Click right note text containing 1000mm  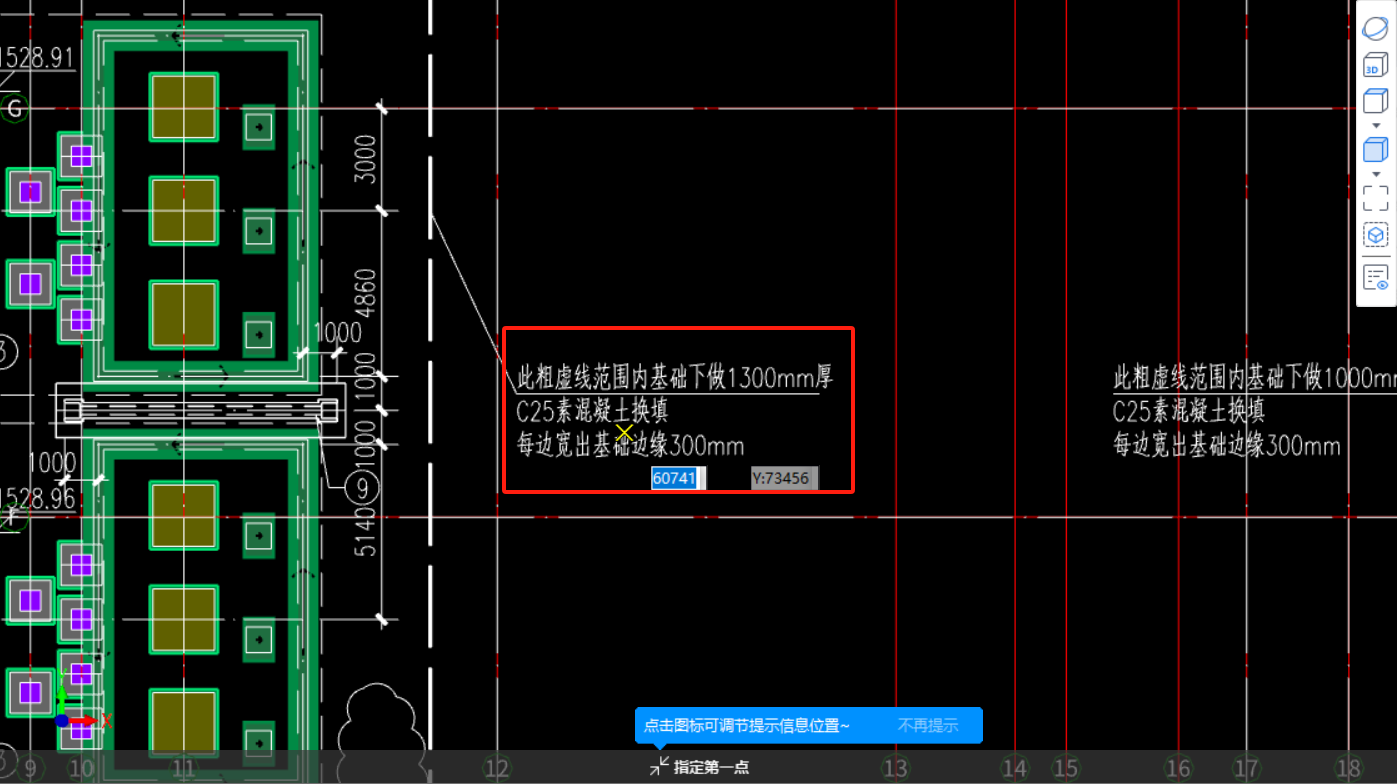point(1255,378)
